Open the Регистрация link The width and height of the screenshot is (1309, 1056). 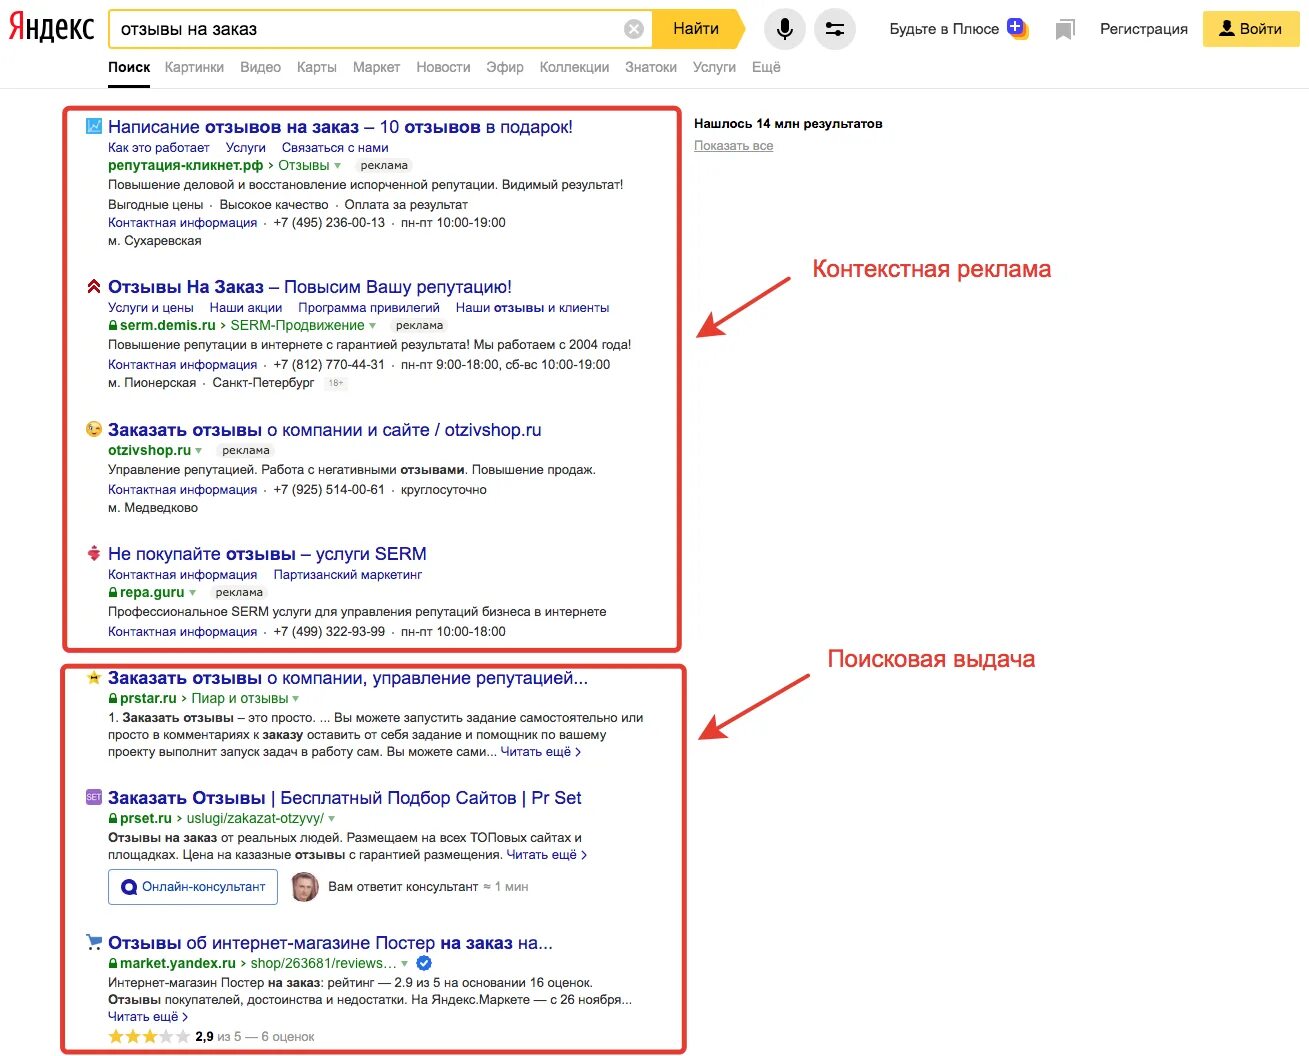click(1144, 29)
